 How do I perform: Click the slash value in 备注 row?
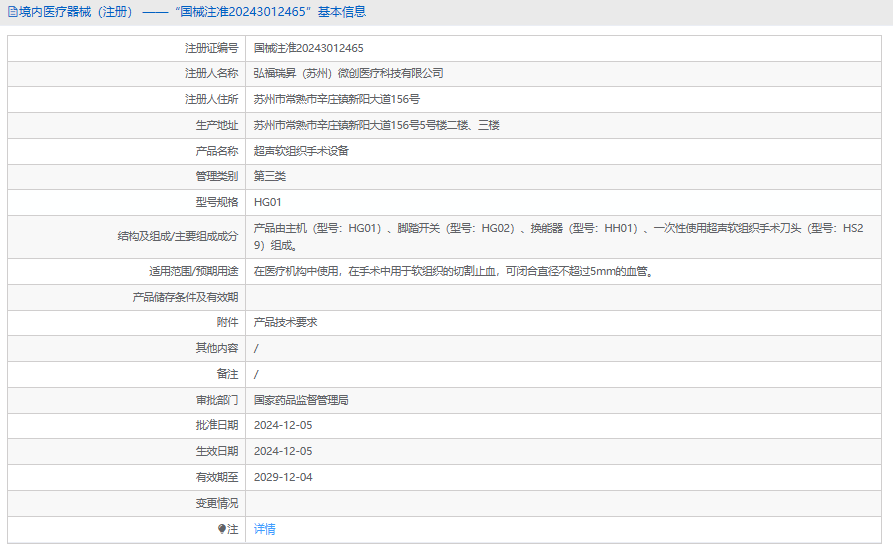click(x=256, y=374)
